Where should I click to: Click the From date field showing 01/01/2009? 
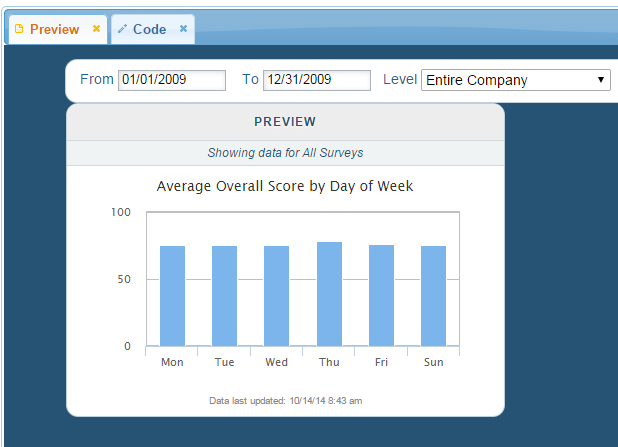(172, 80)
